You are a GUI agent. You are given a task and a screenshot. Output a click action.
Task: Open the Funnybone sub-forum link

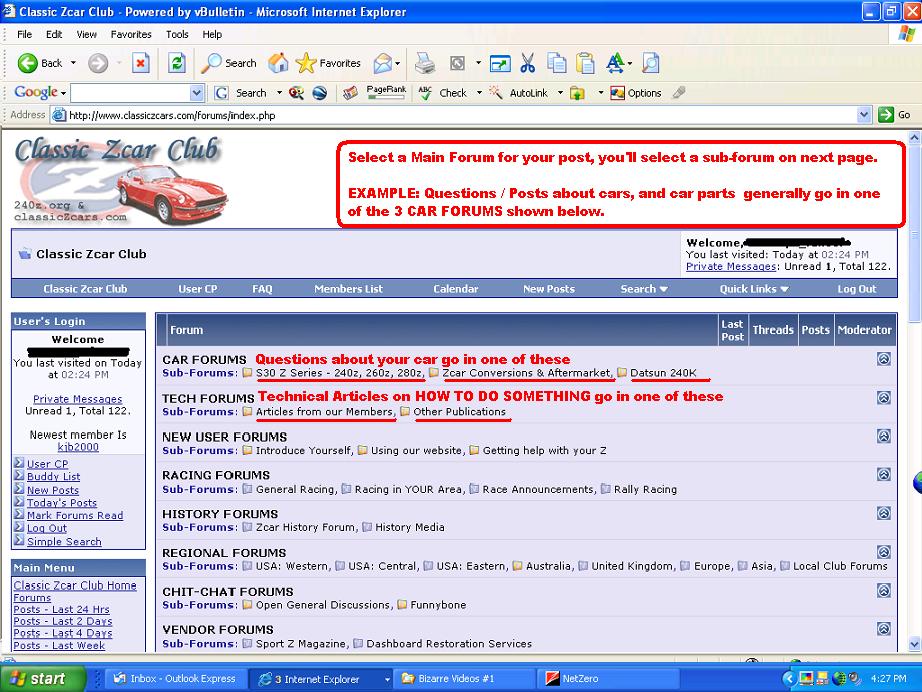tap(438, 604)
